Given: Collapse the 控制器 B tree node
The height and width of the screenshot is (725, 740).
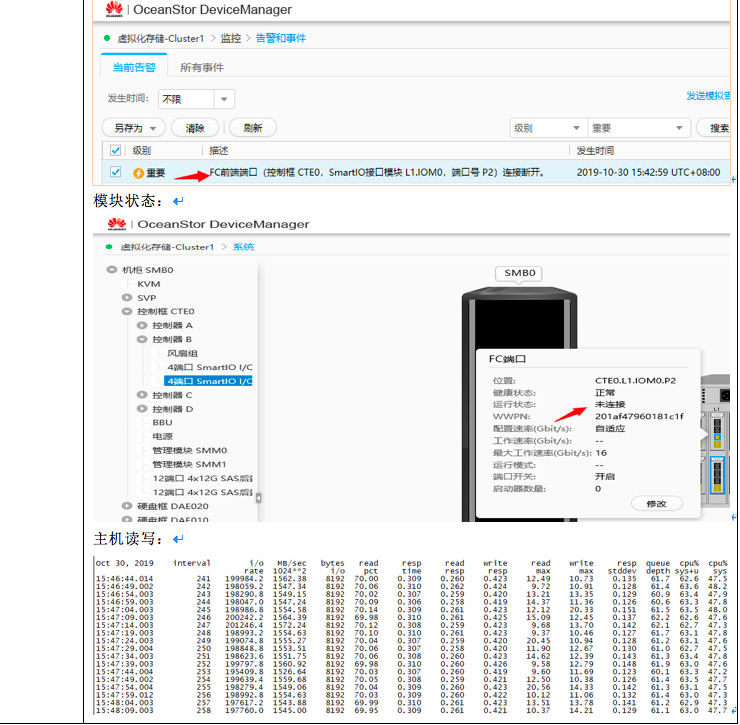Looking at the screenshot, I should click(142, 339).
